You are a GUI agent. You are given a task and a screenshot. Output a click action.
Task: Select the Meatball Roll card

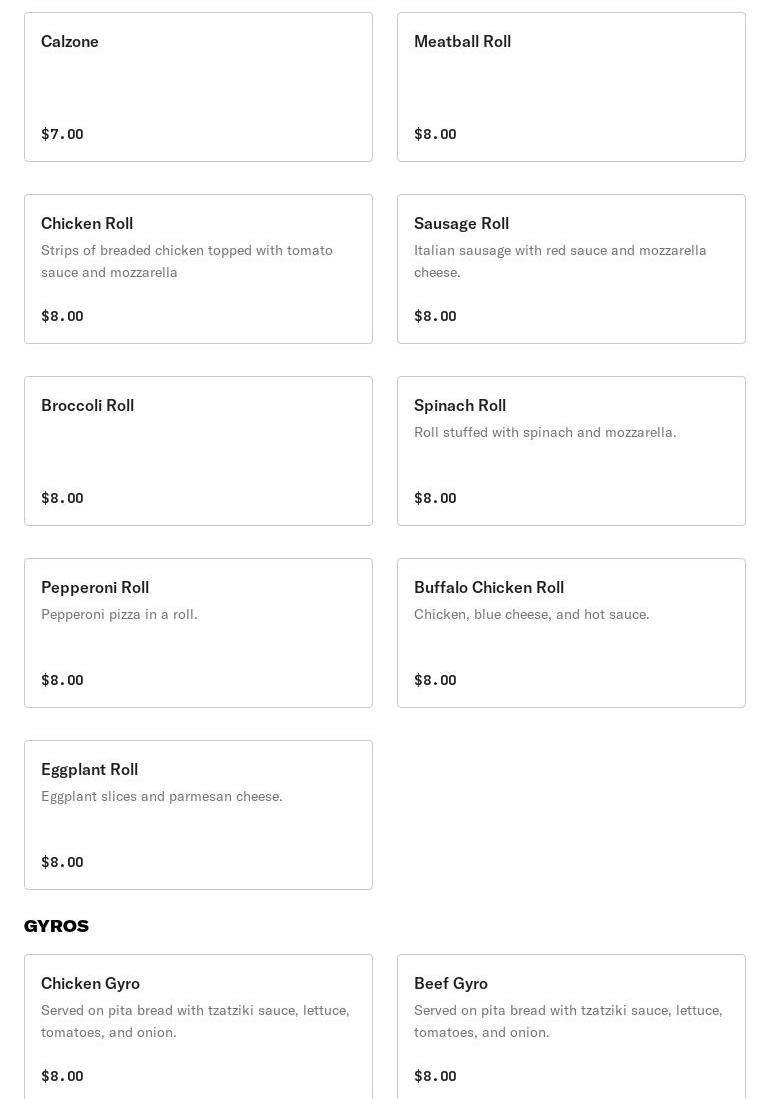click(571, 87)
